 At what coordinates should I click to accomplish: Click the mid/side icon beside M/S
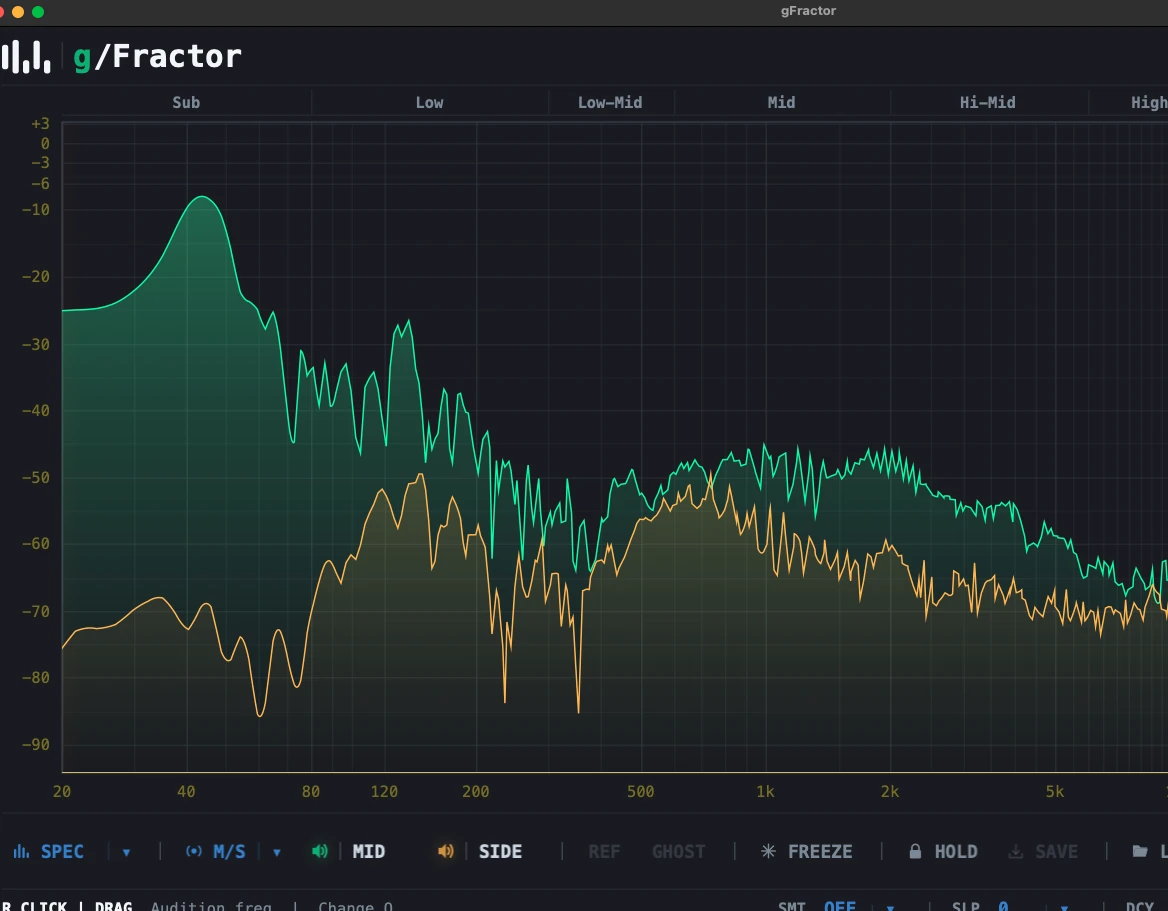(x=194, y=851)
